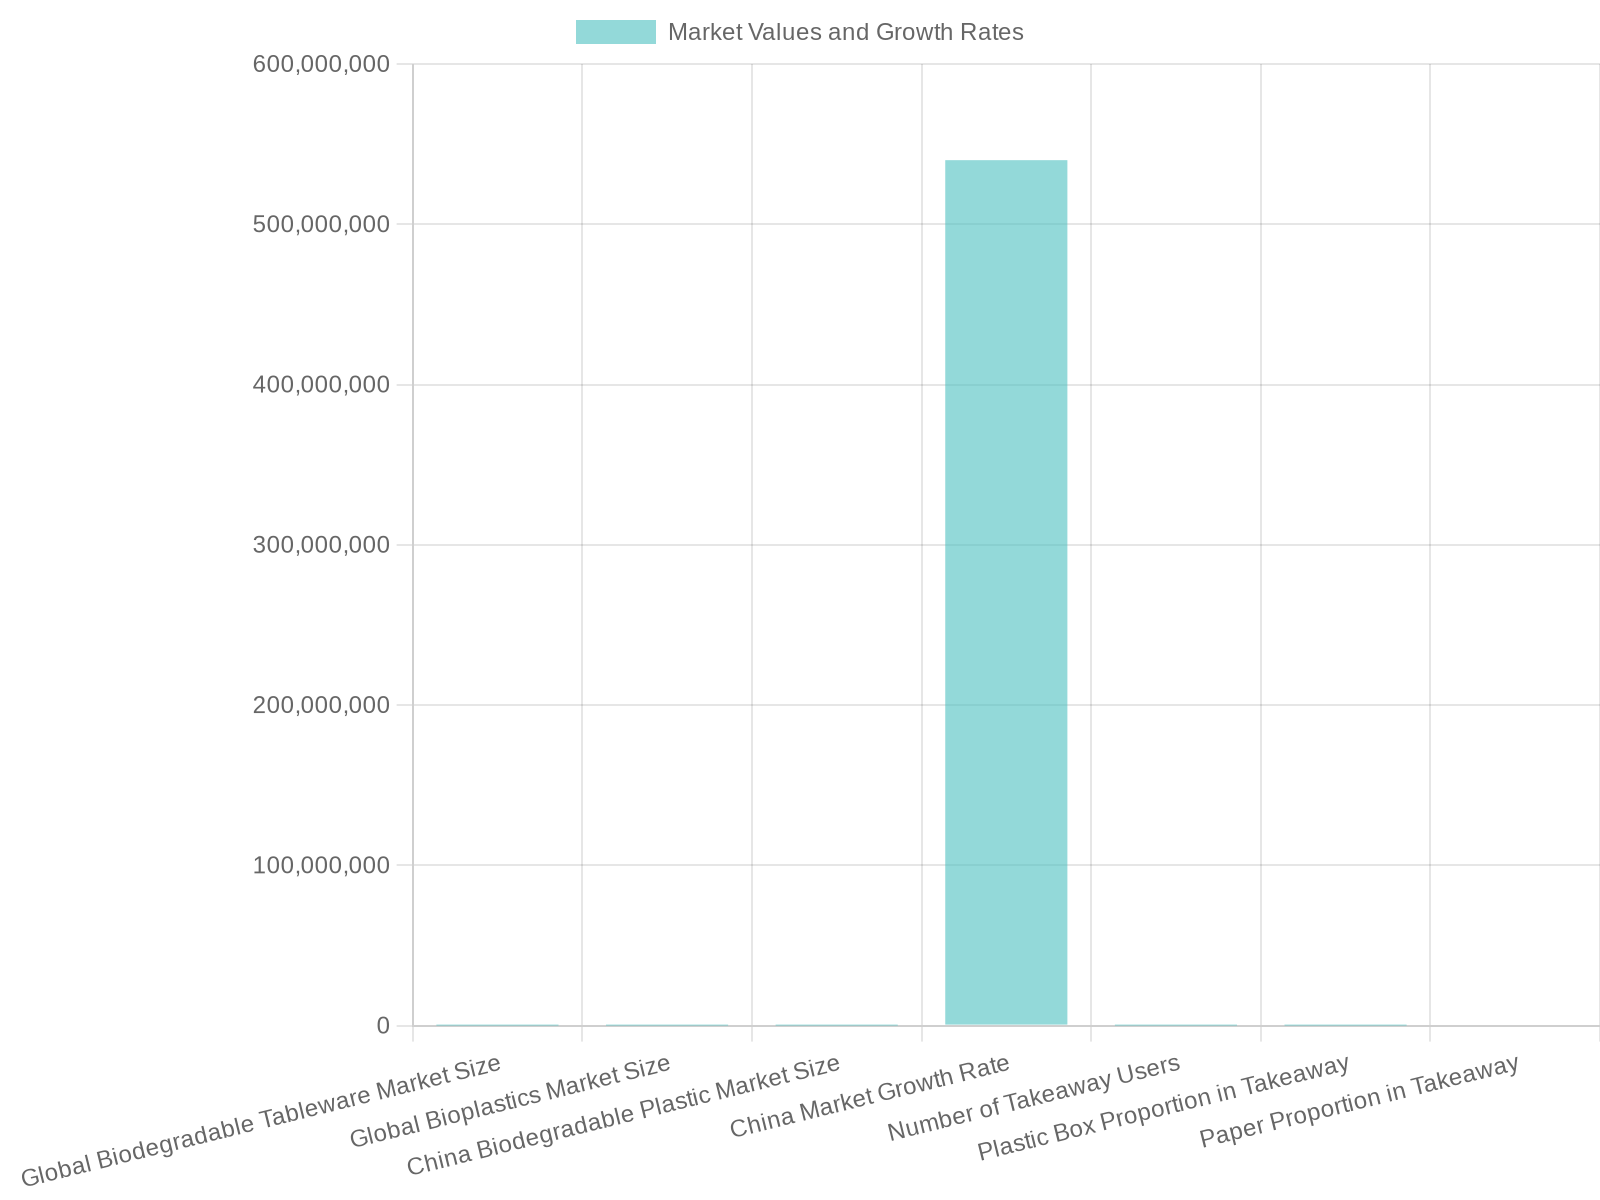Select the Global Bioplastics Market Size label
Image resolution: width=1600 pixels, height=1200 pixels.
click(510, 1101)
